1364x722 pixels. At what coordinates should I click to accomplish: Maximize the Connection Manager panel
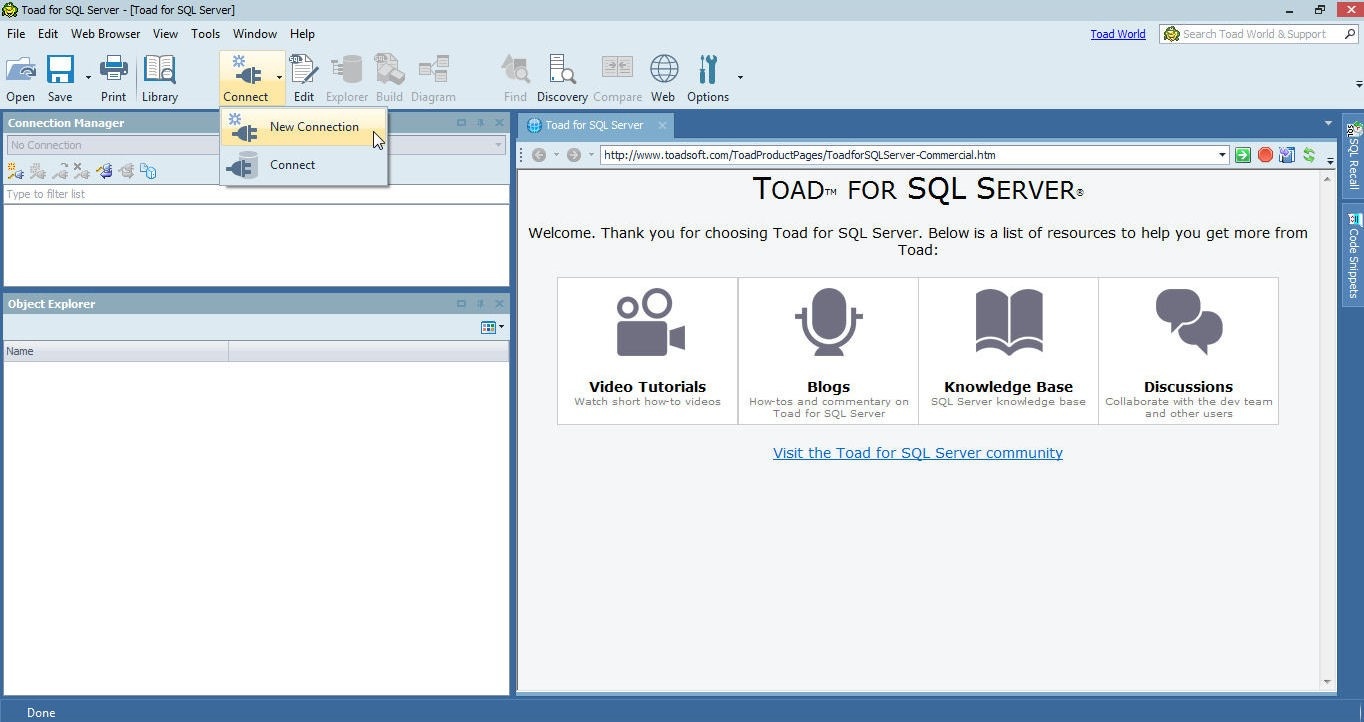tap(461, 123)
